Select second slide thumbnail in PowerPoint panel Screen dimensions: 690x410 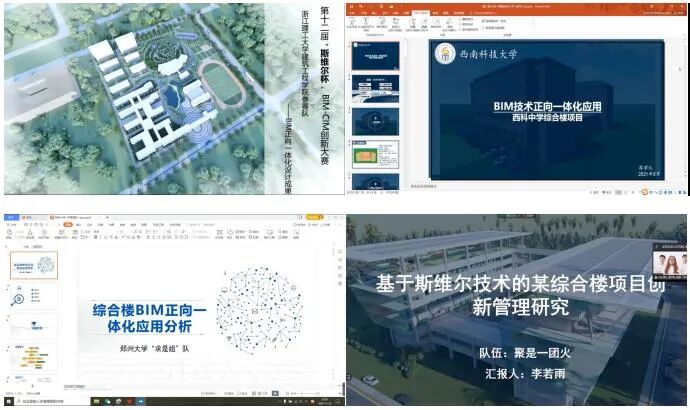[x=375, y=89]
